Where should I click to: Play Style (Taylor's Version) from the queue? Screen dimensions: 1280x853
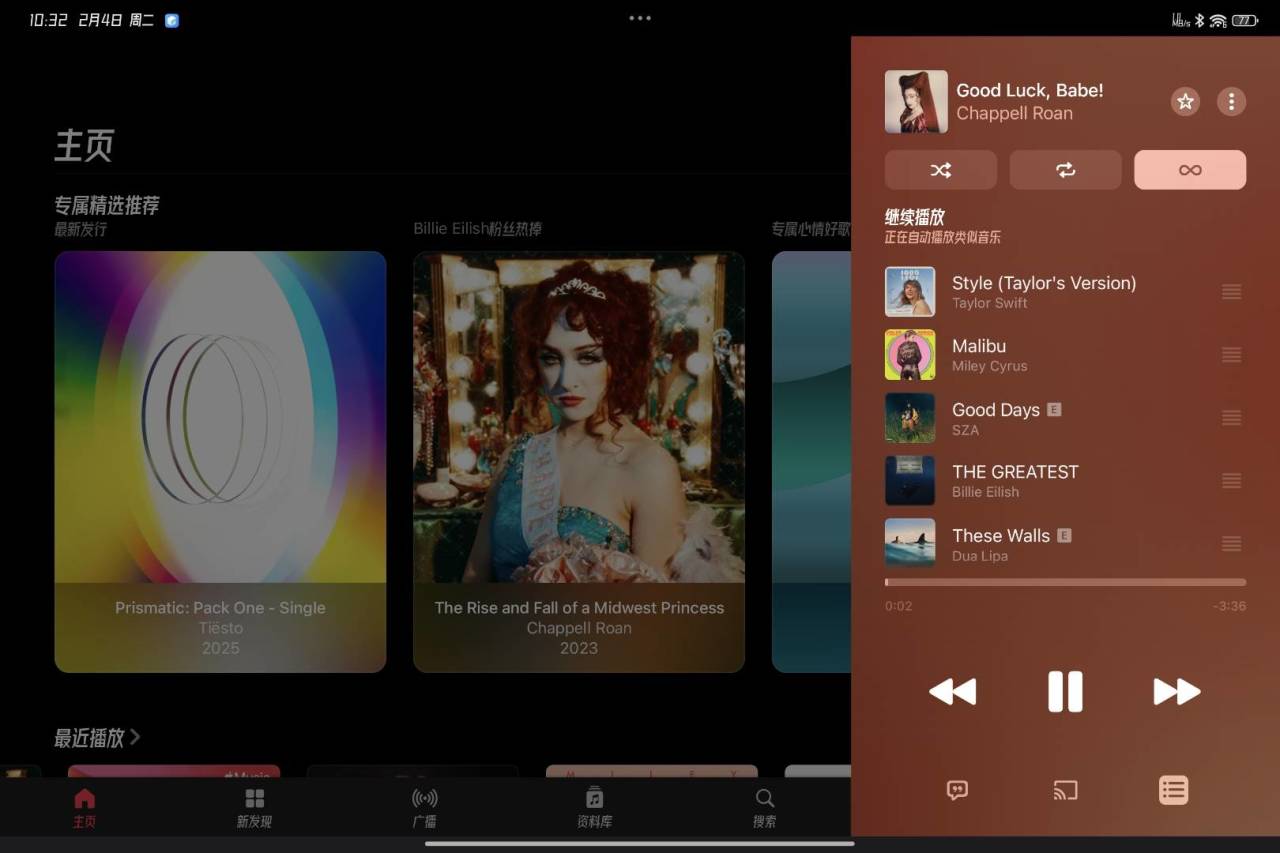(x=1065, y=292)
